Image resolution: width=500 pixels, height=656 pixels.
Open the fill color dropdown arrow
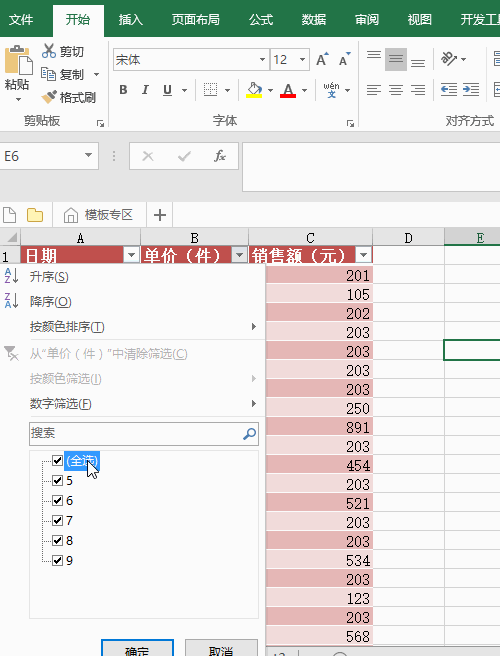tap(270, 90)
